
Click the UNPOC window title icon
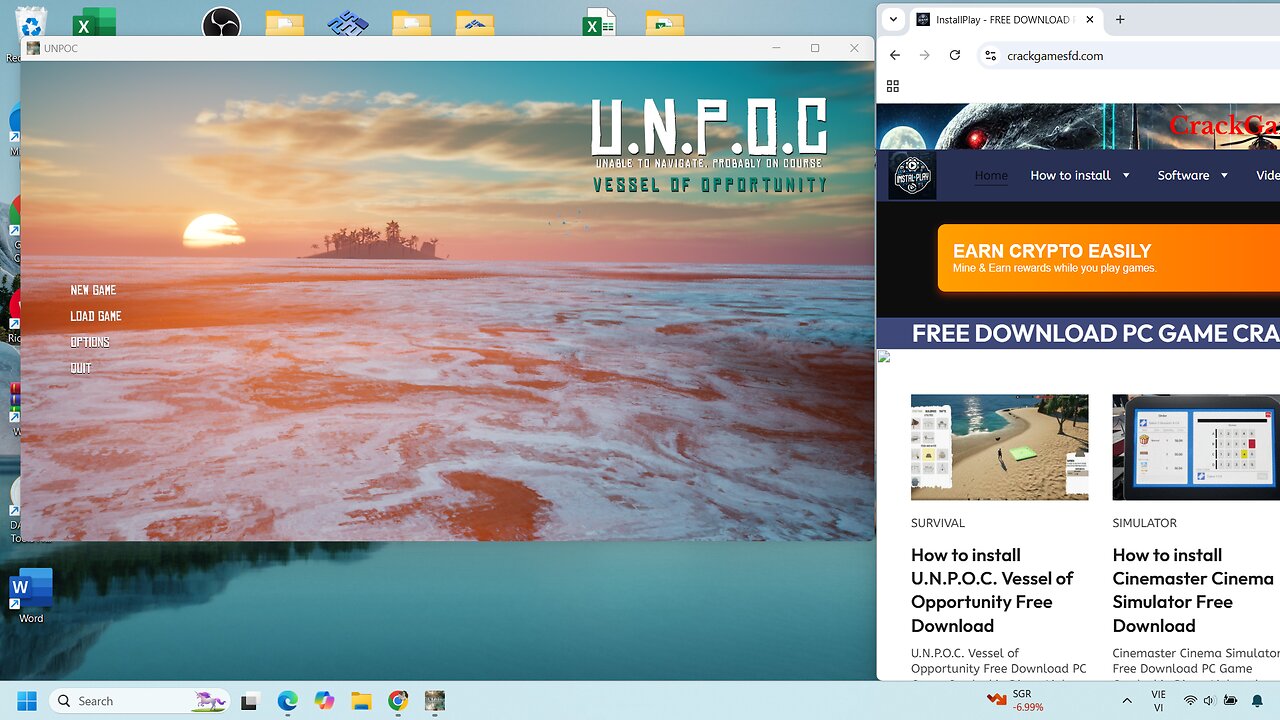pyautogui.click(x=33, y=48)
